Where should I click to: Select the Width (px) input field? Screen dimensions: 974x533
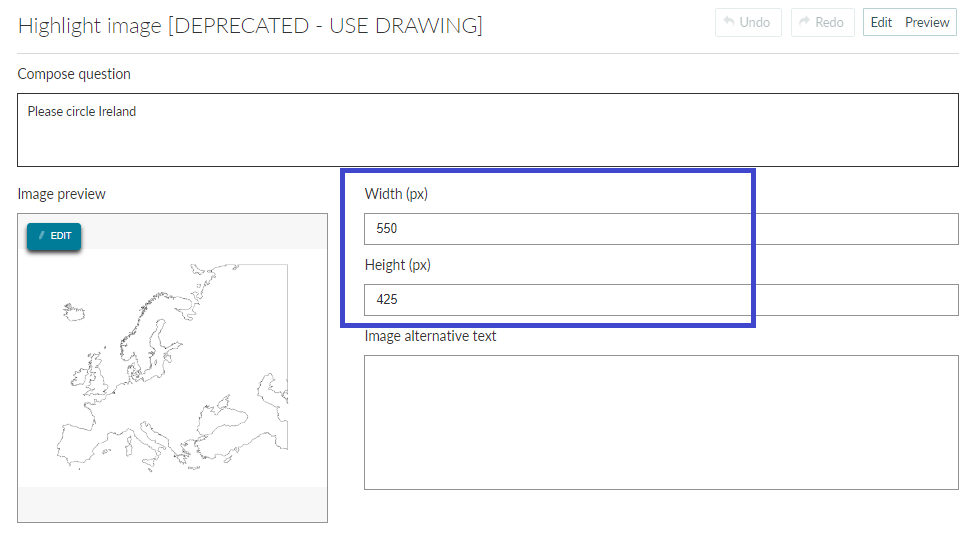pyautogui.click(x=661, y=229)
